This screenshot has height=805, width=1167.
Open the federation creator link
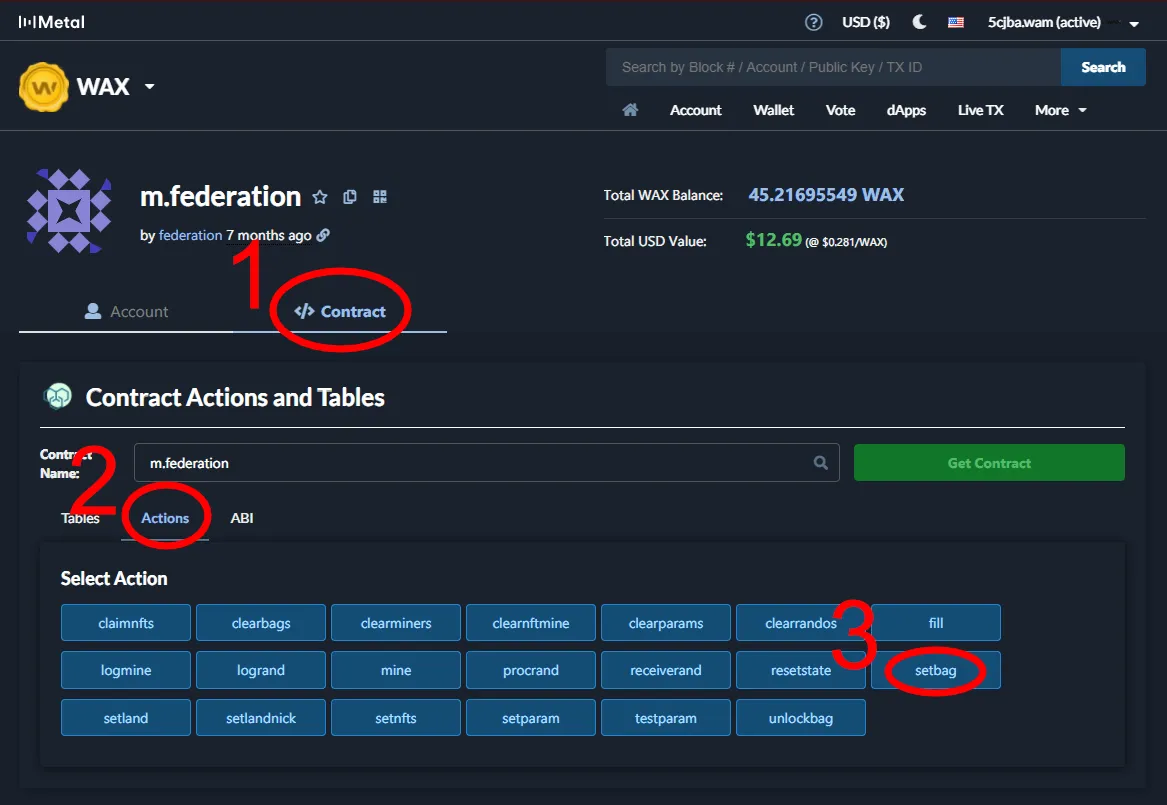pos(191,235)
